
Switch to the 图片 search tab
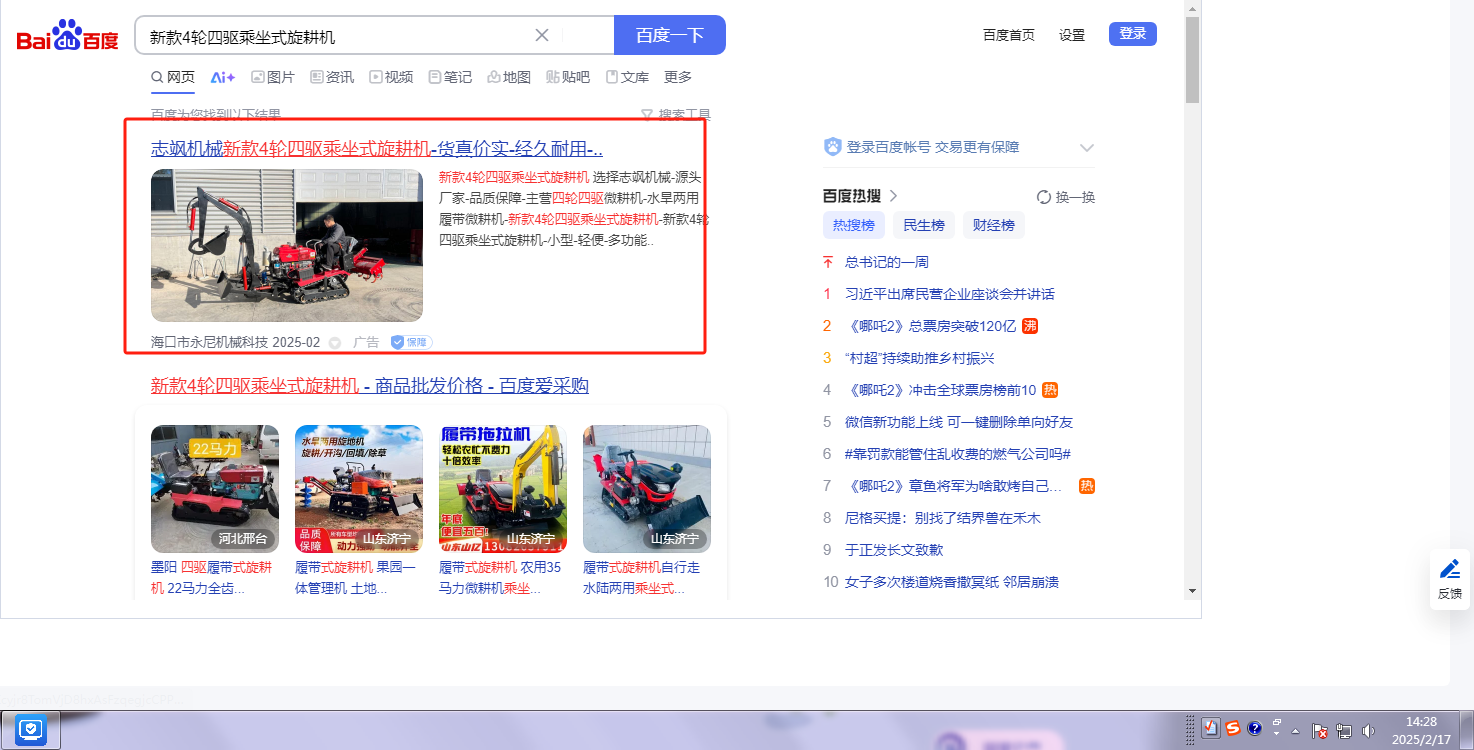272,77
